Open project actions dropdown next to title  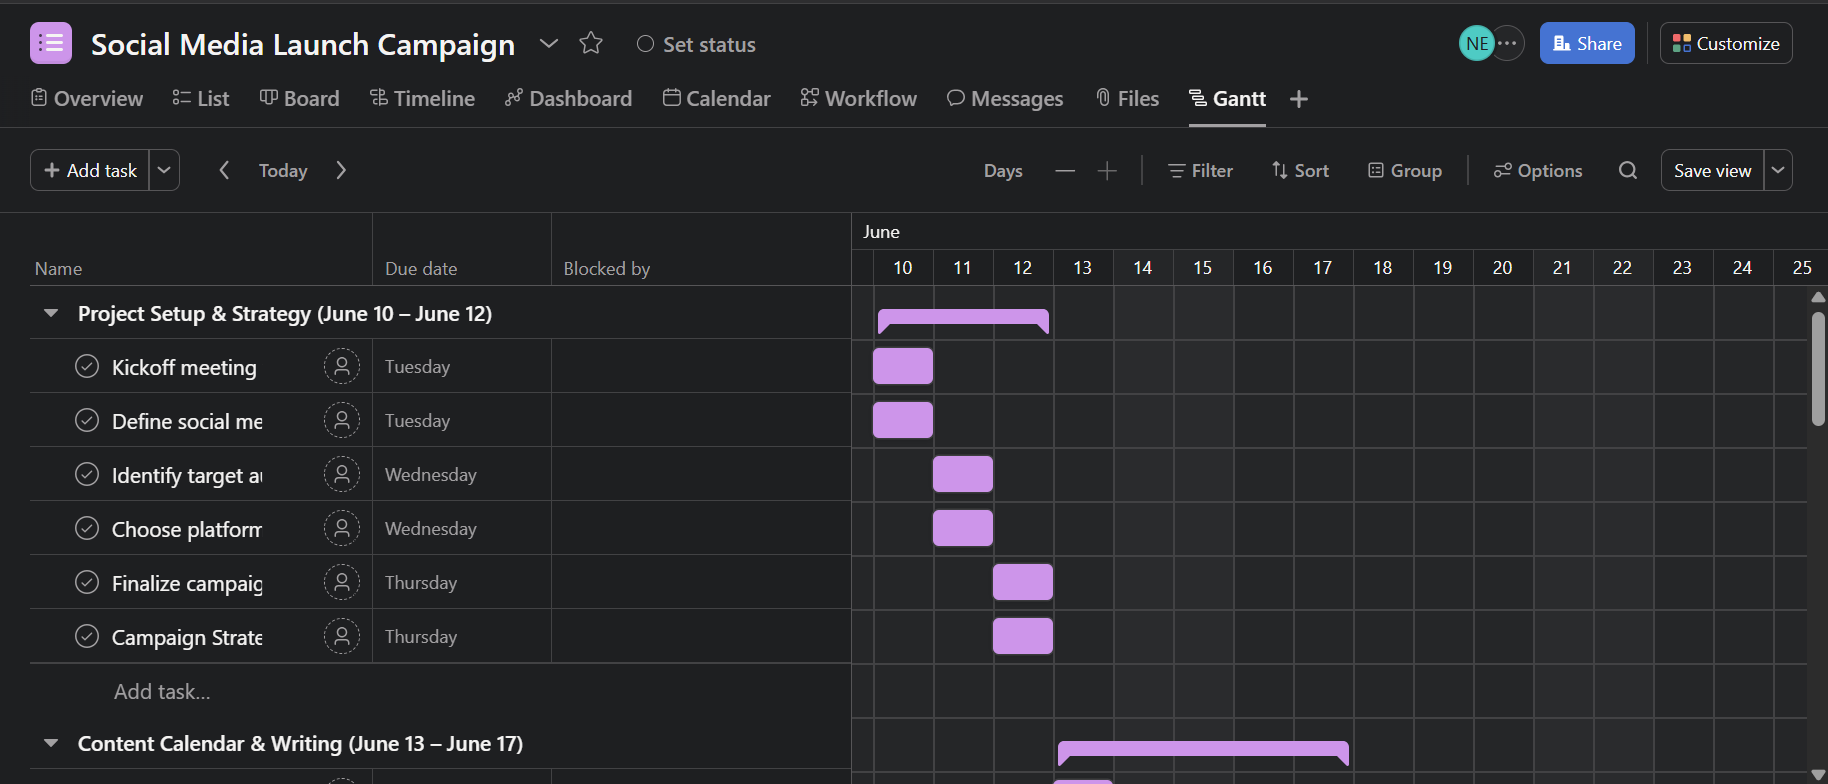point(548,43)
